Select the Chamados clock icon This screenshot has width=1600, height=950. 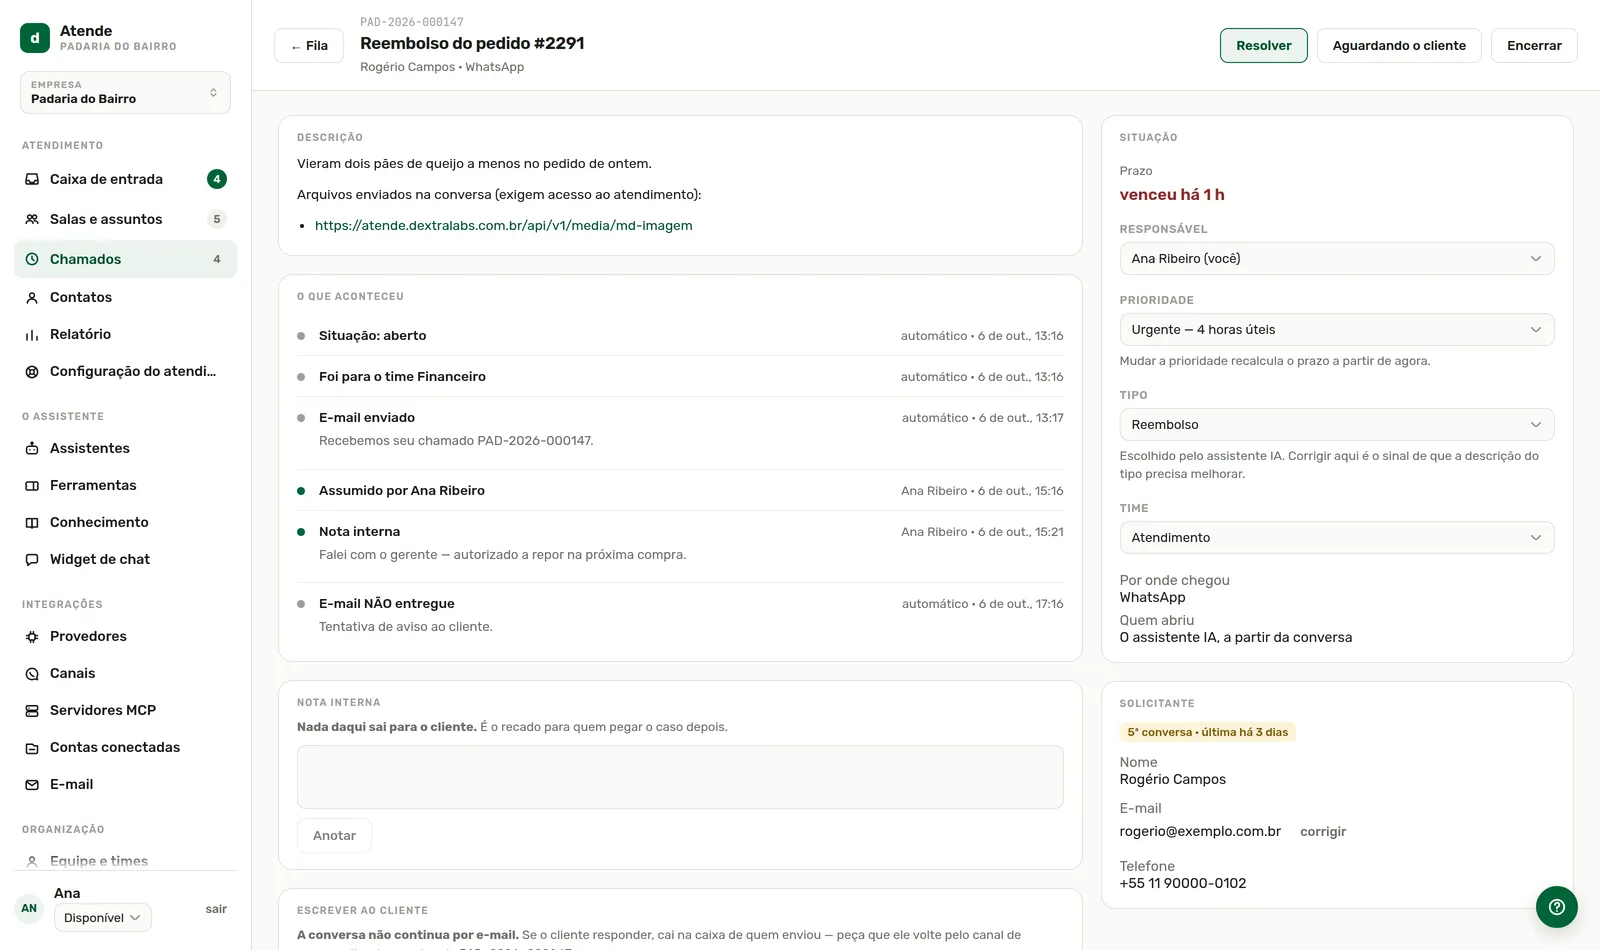(32, 259)
